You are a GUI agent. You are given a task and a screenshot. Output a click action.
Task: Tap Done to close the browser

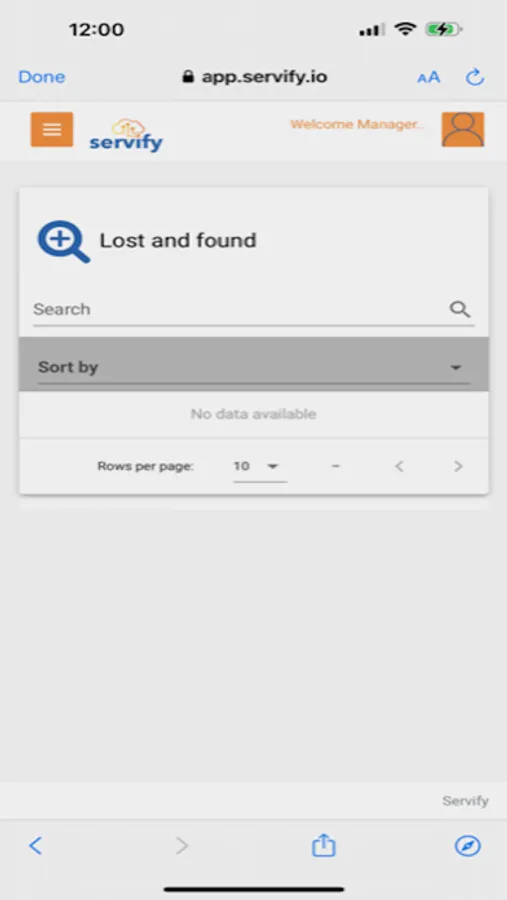pos(42,77)
